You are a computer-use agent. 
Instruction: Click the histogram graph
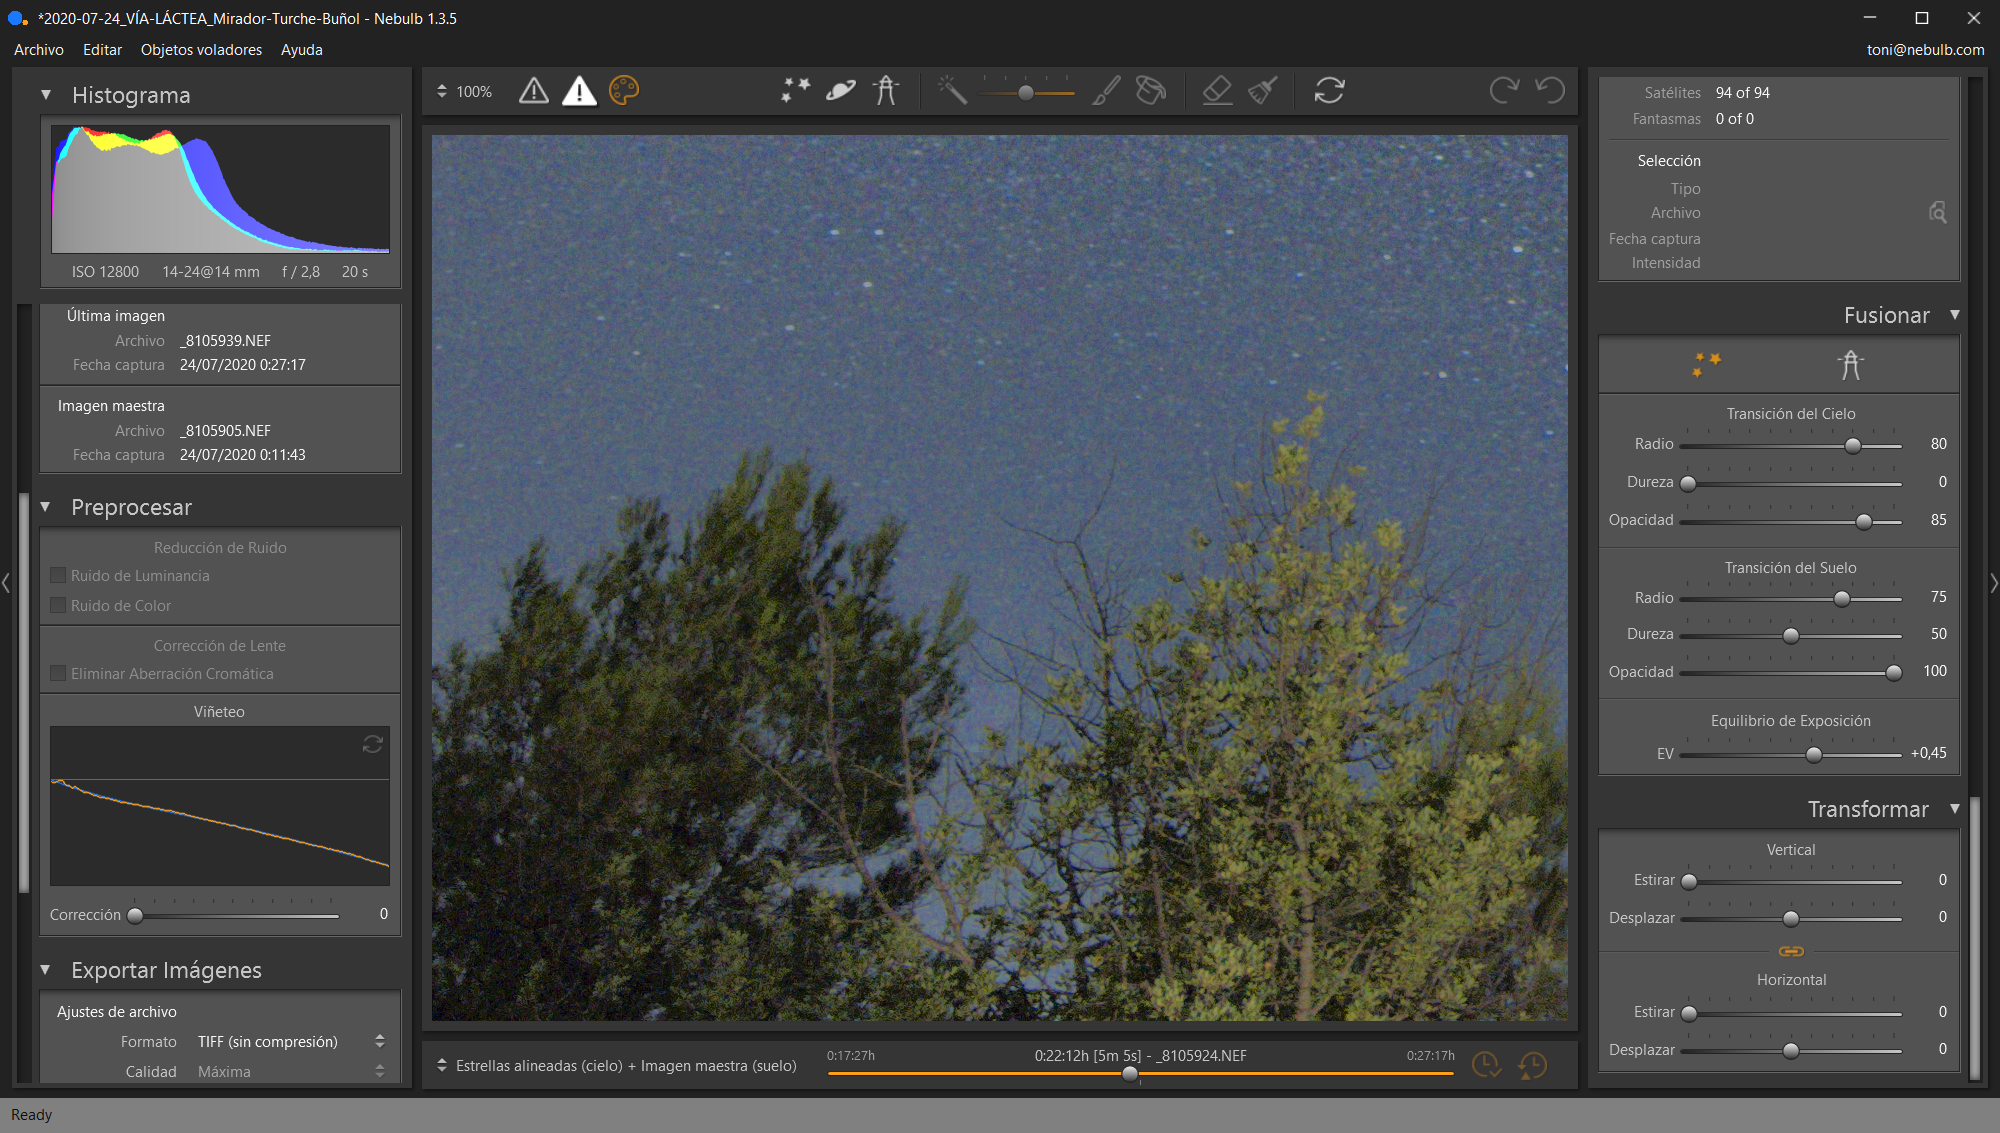pyautogui.click(x=220, y=188)
